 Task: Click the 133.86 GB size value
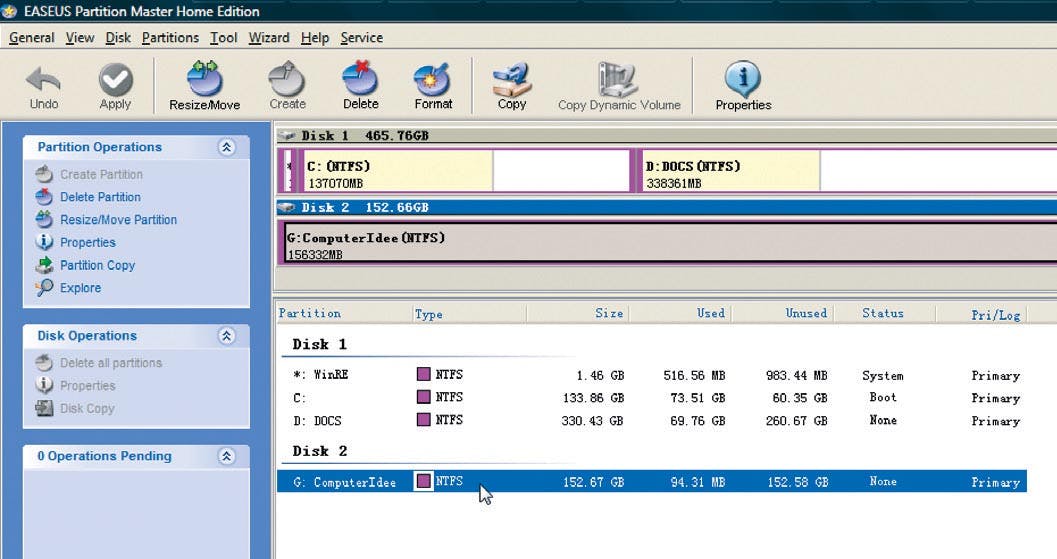[593, 398]
